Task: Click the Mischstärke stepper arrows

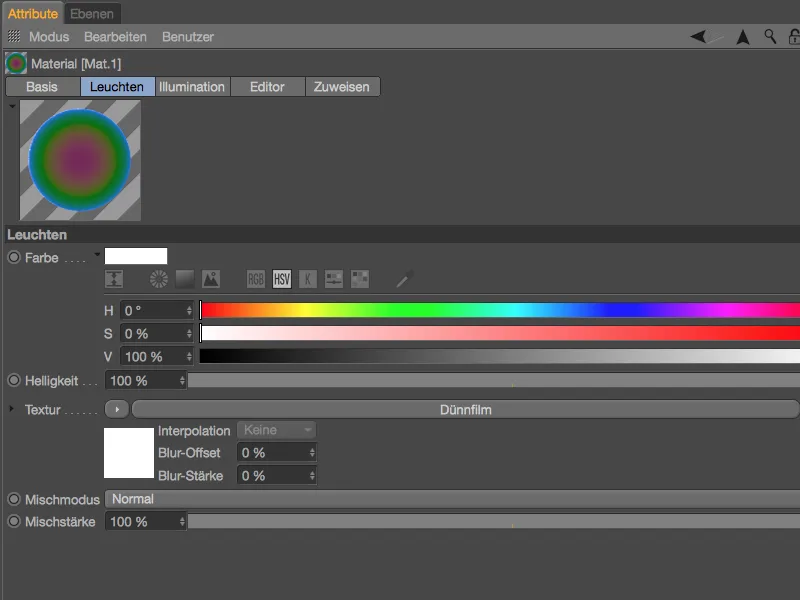Action: [182, 521]
